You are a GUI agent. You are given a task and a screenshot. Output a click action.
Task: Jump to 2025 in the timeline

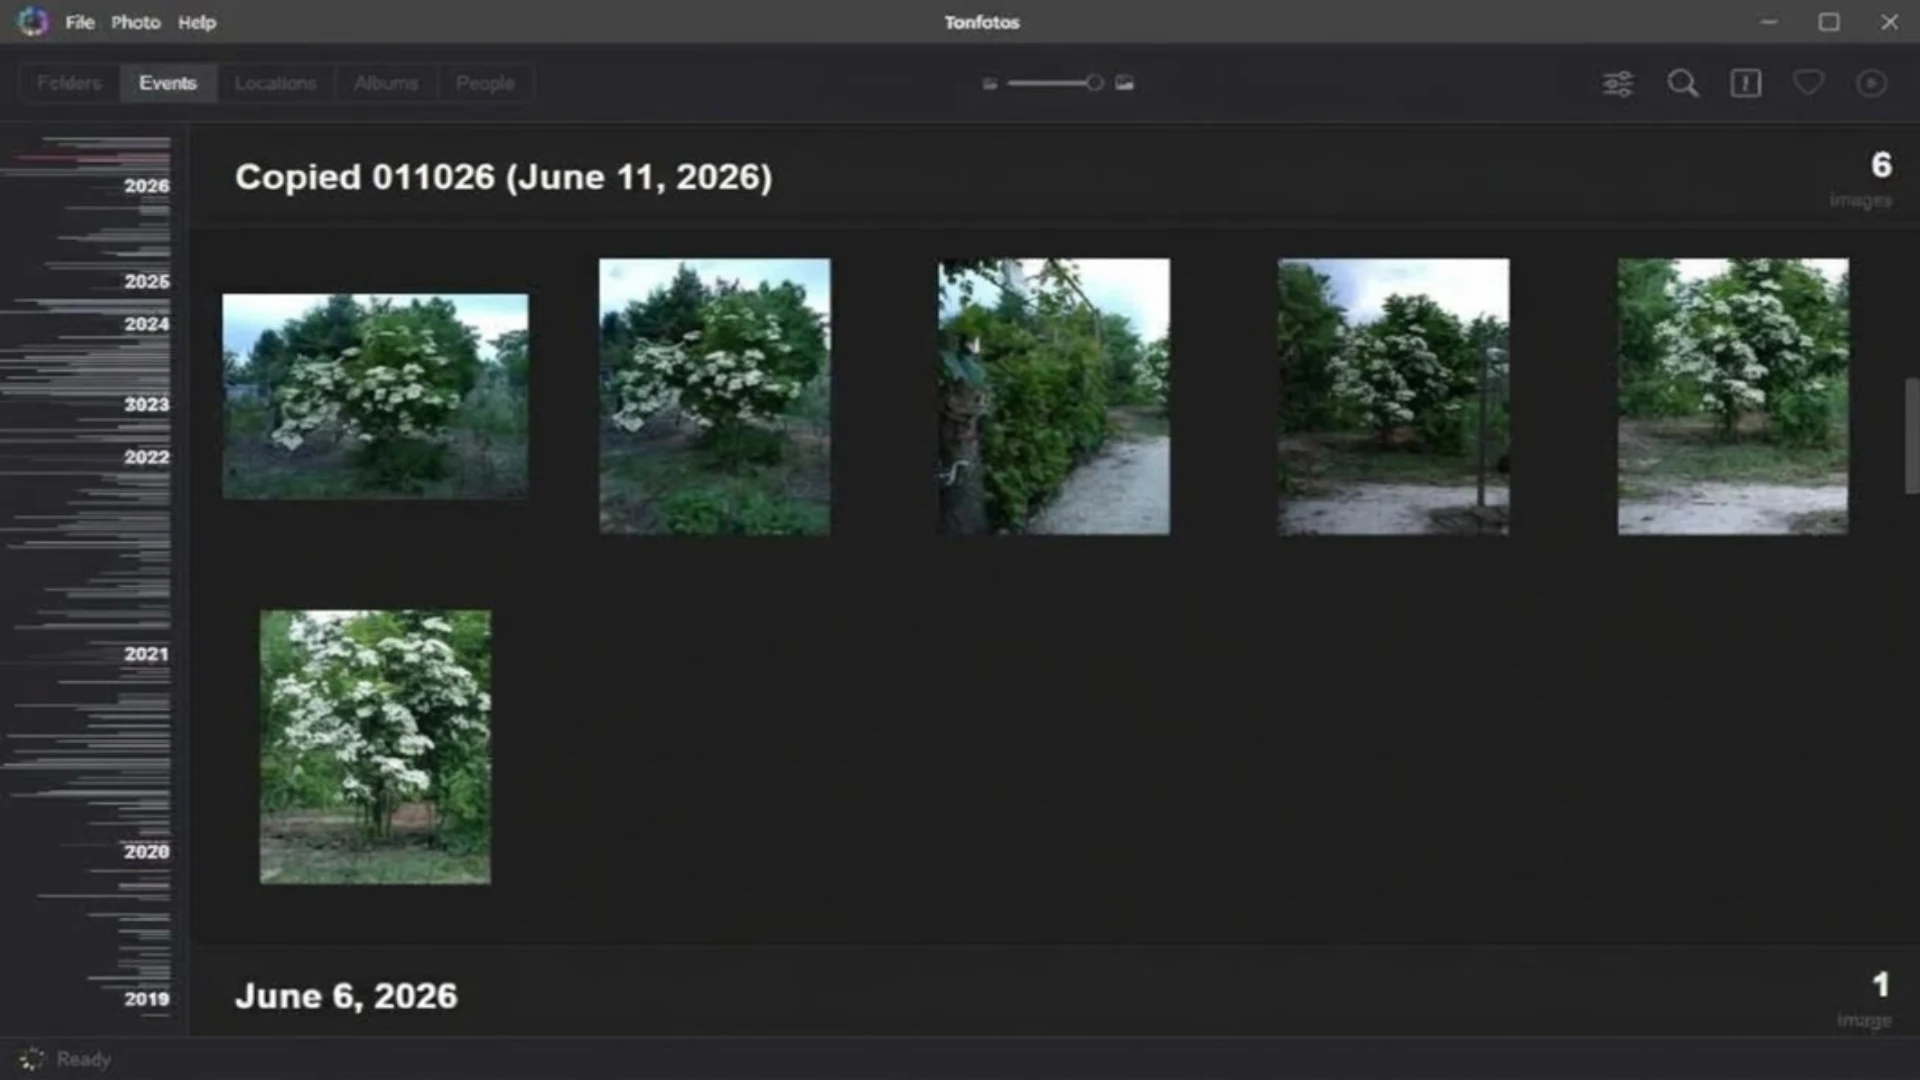point(147,282)
